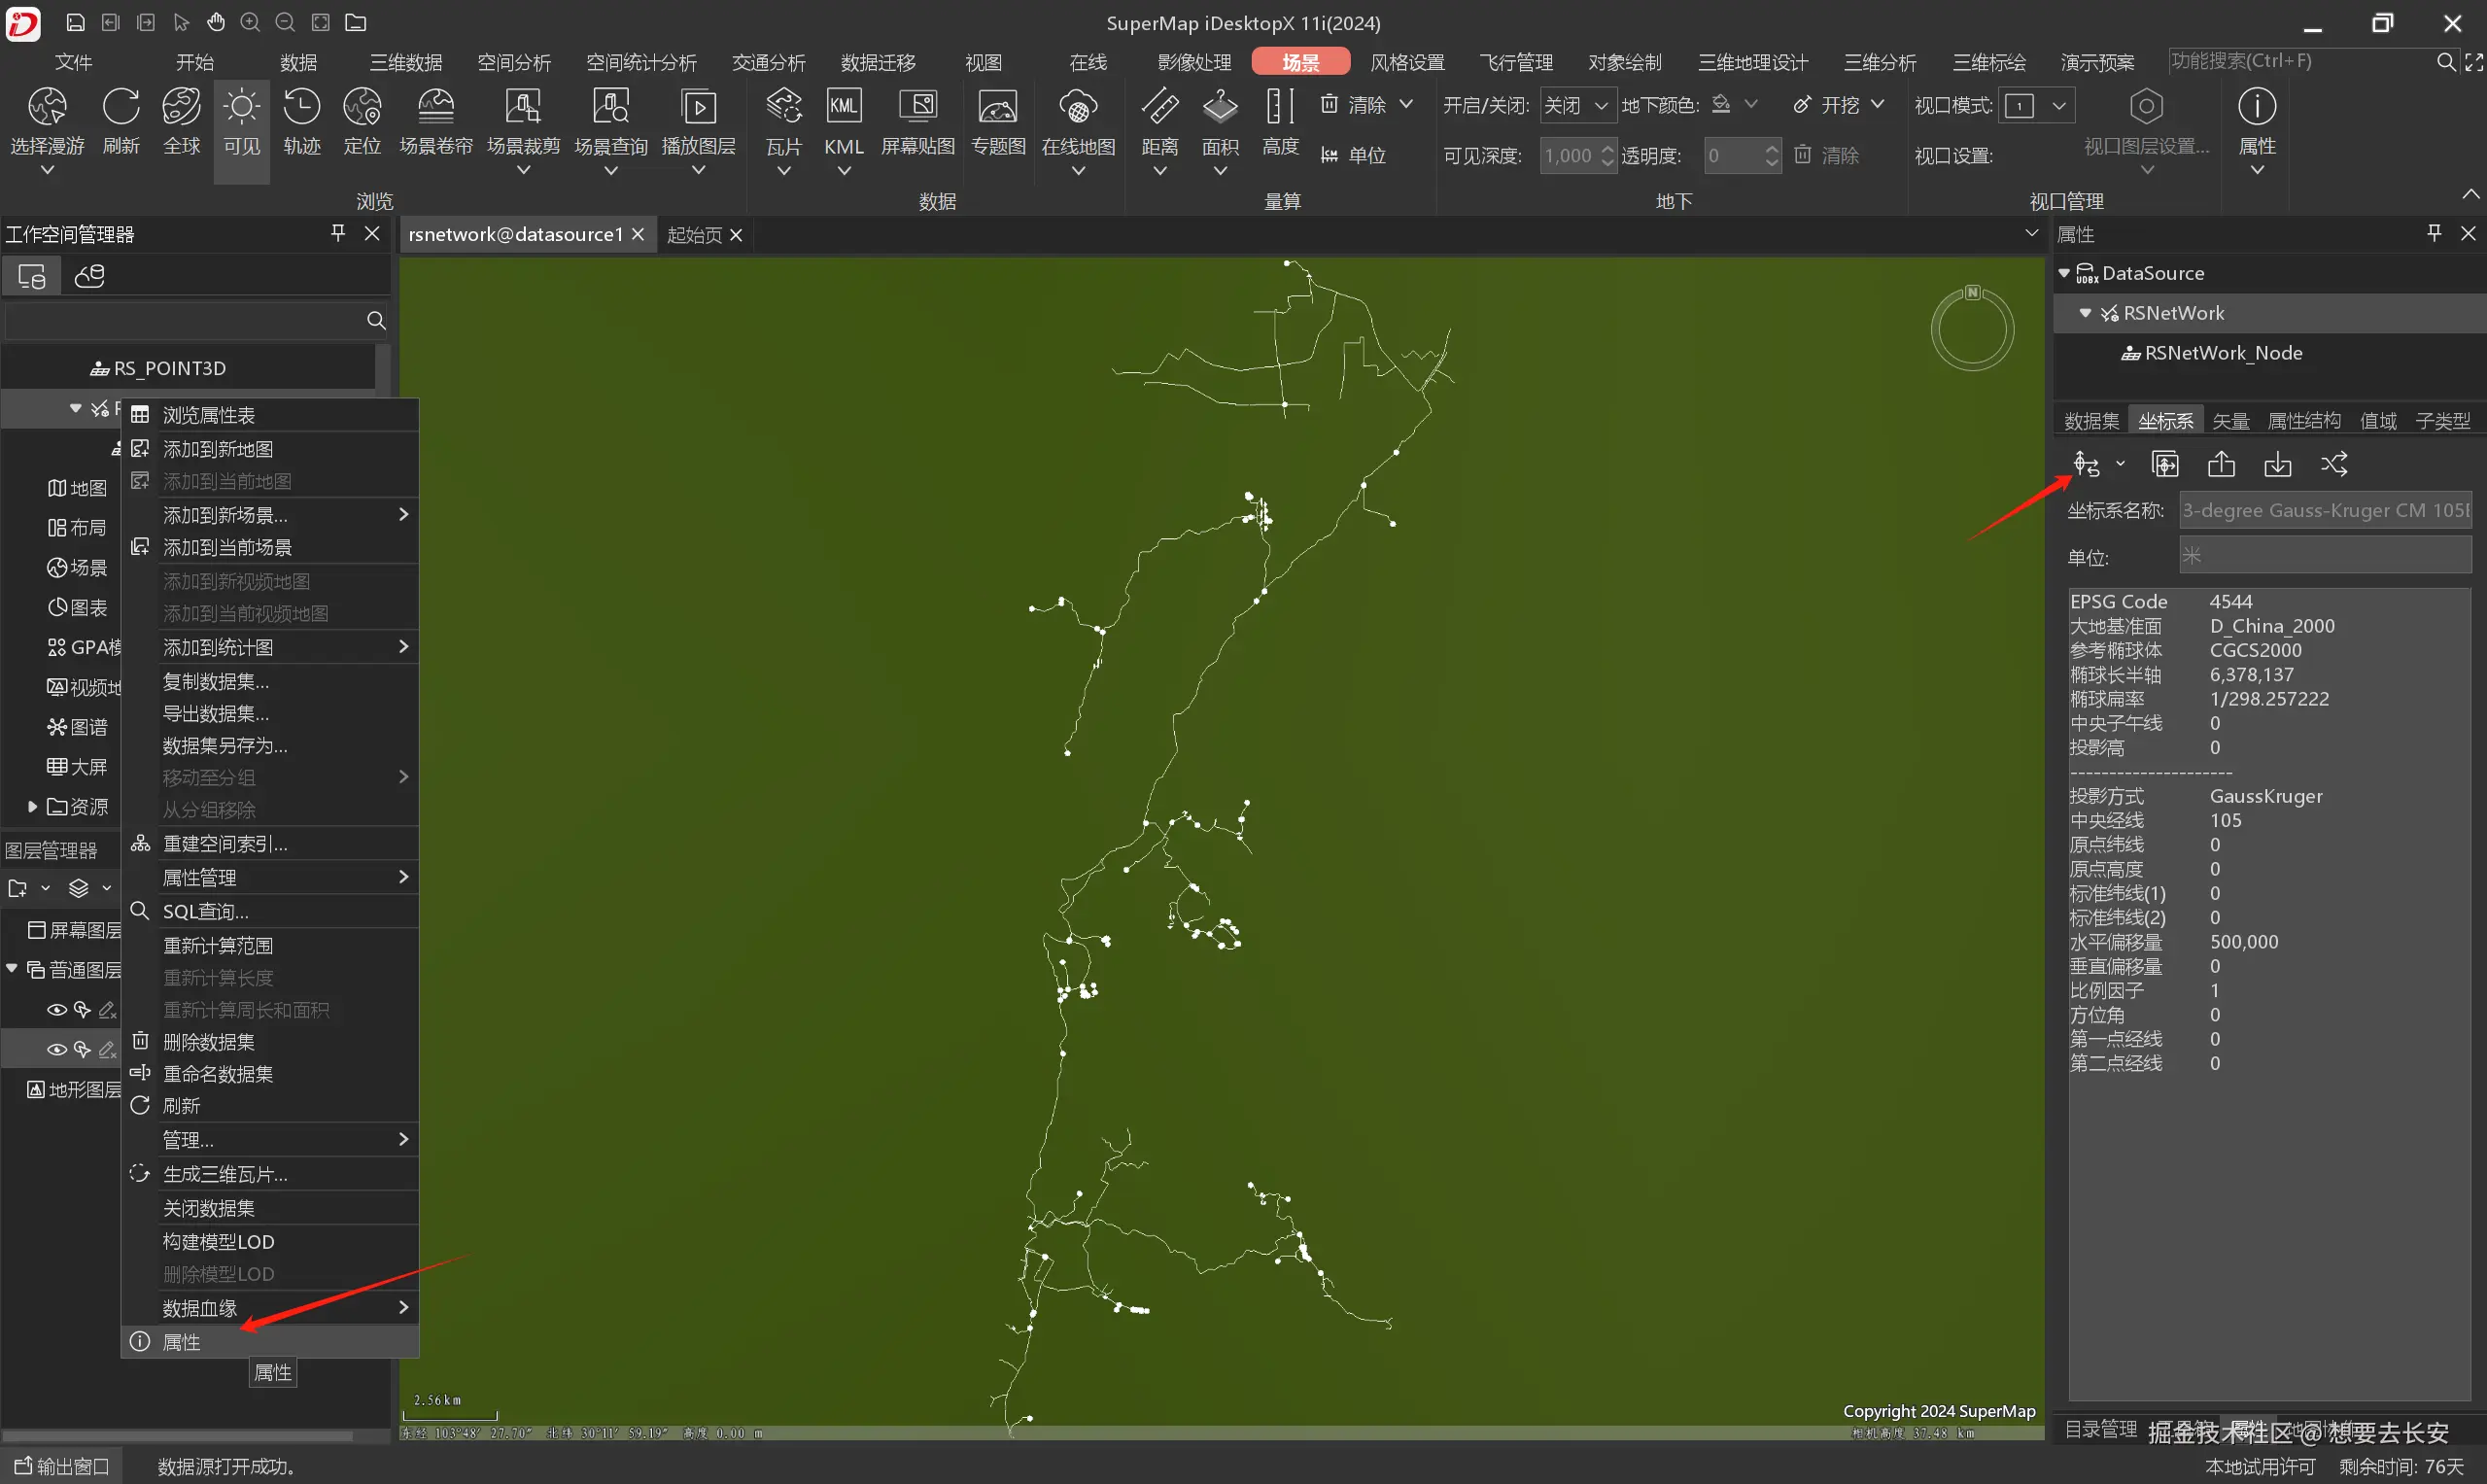Click the 场景裁剪 scene clipping icon
This screenshot has width=2487, height=1484.
click(x=523, y=107)
